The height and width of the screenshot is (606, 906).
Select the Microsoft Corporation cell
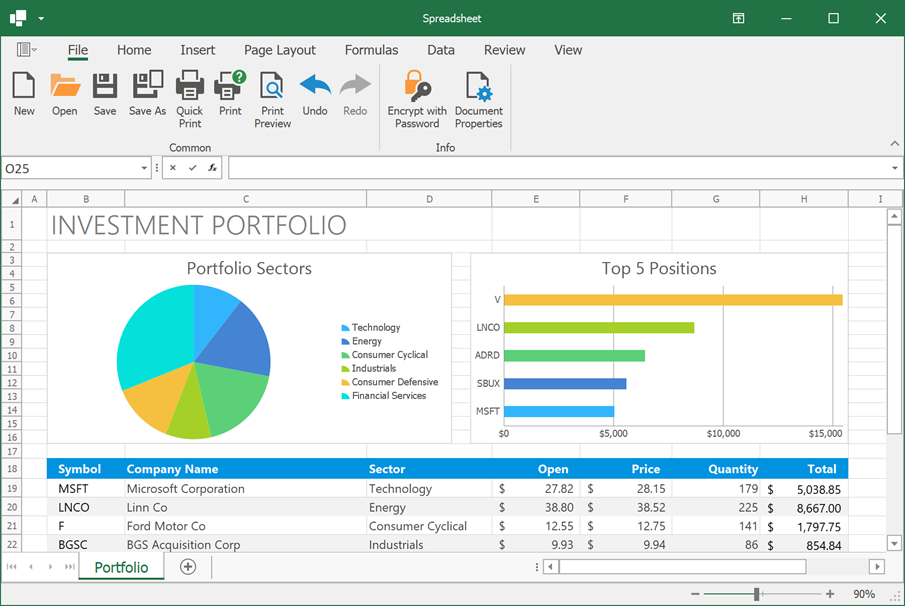246,489
